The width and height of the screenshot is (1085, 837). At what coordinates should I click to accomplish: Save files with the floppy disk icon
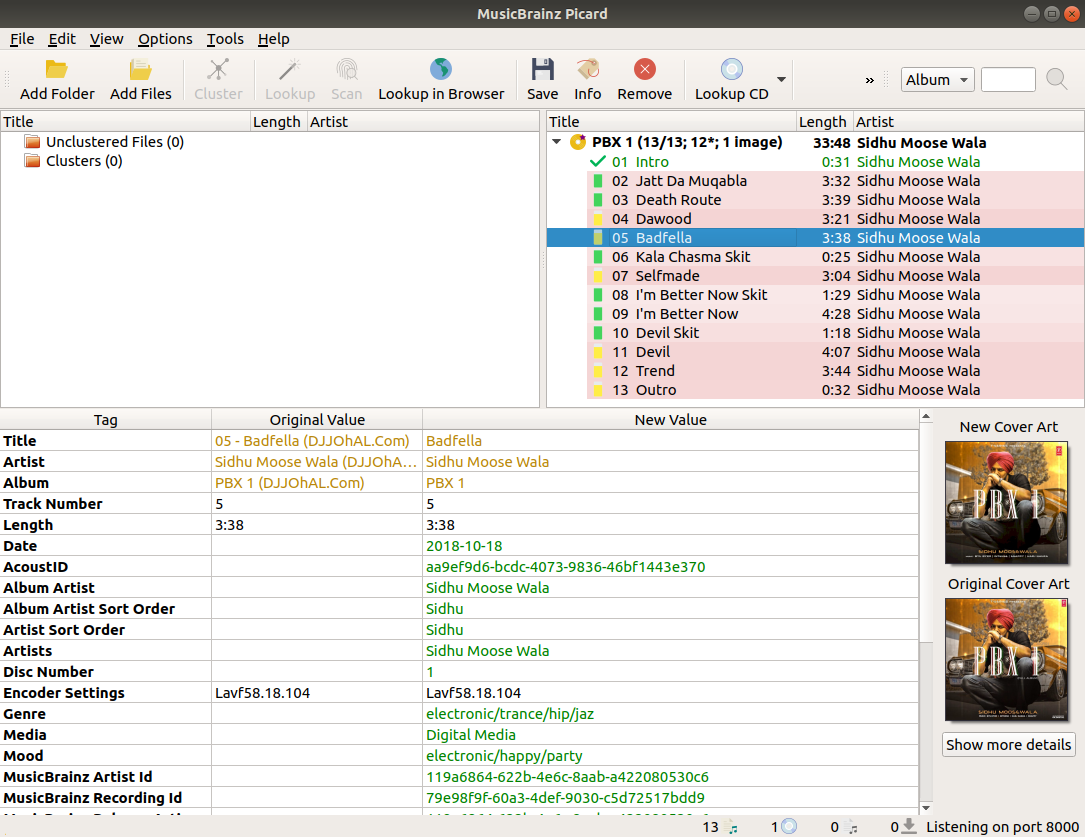click(x=542, y=70)
